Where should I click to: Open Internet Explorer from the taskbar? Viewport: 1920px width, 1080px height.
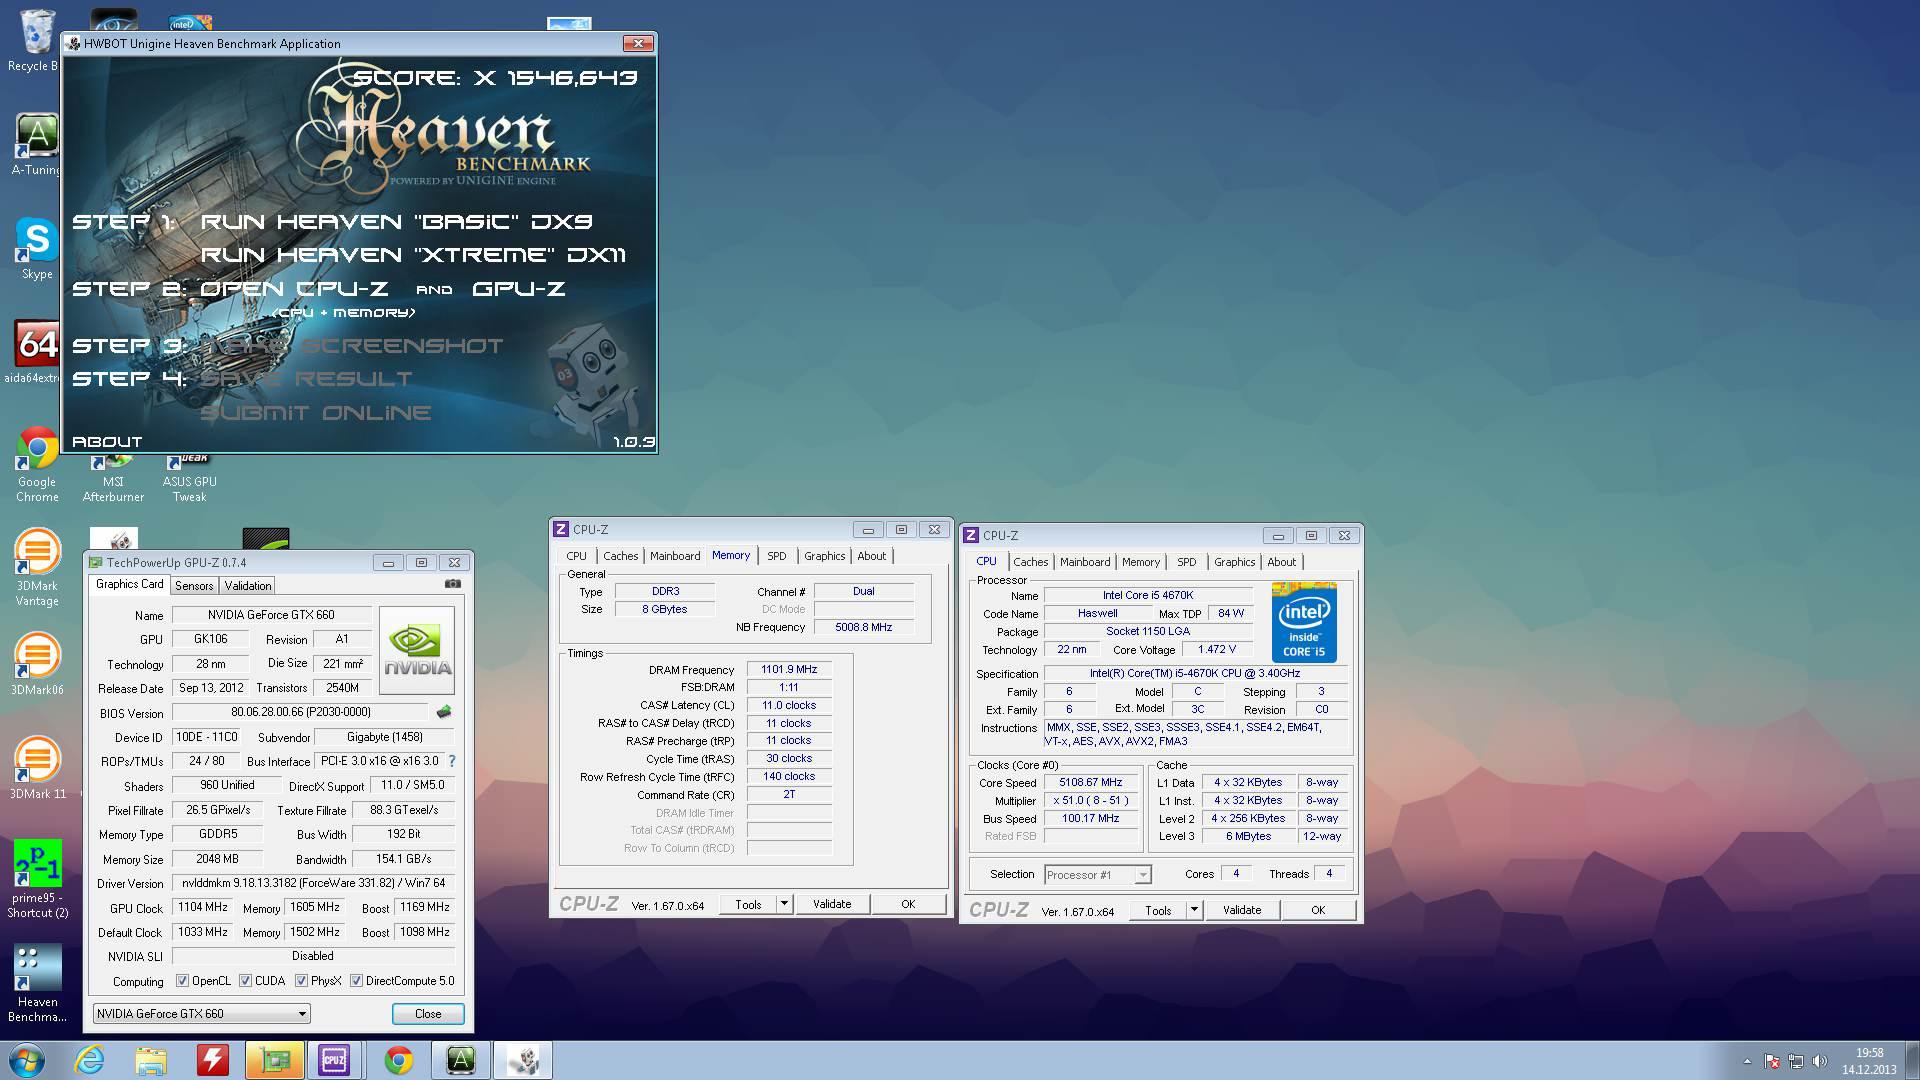pyautogui.click(x=89, y=1060)
